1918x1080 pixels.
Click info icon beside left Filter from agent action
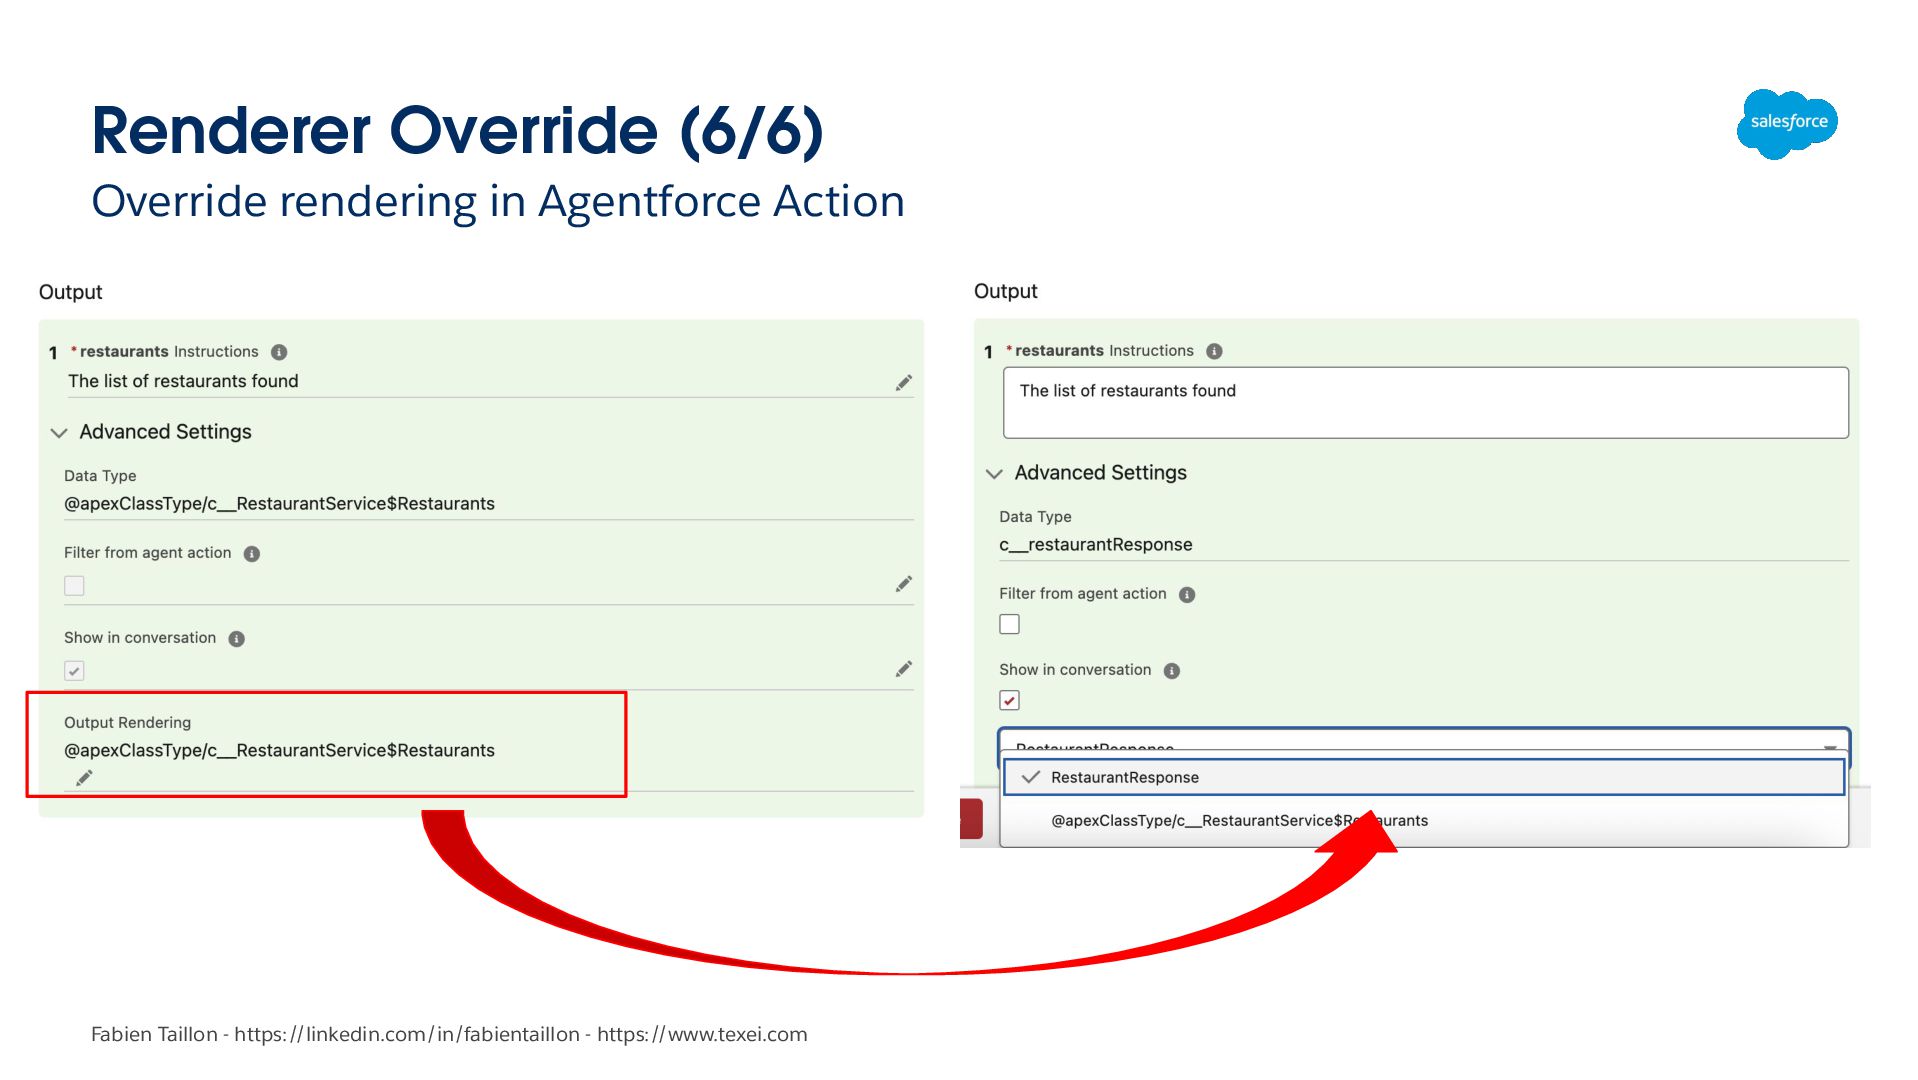(252, 554)
